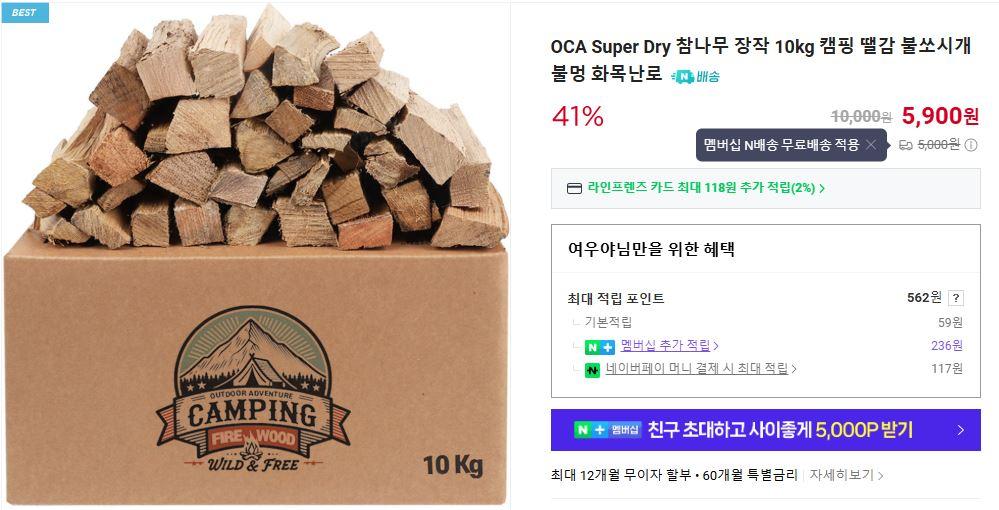The image size is (999, 510).
Task: Click the 친구 초대하고 5,000P 받기 banner
Action: click(x=780, y=430)
